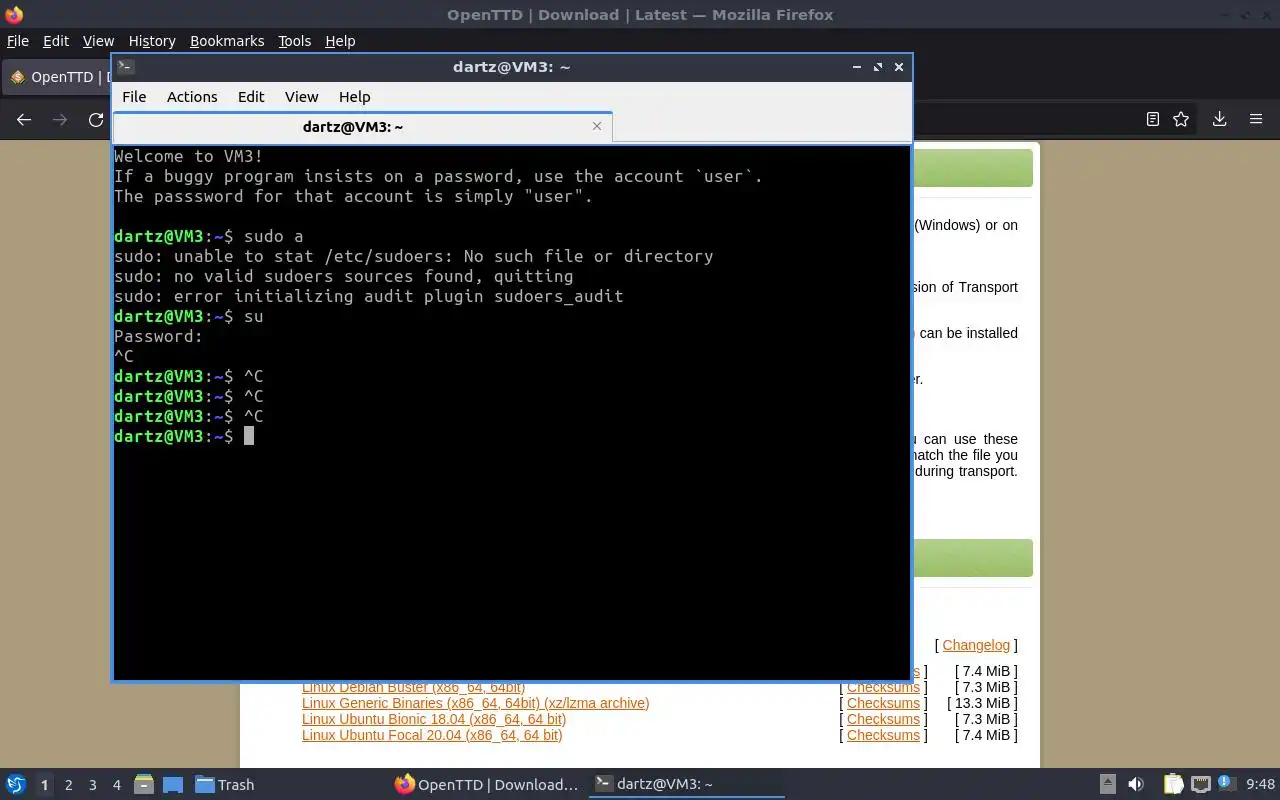
Task: Open Firefox downloads panel
Action: point(1219,119)
